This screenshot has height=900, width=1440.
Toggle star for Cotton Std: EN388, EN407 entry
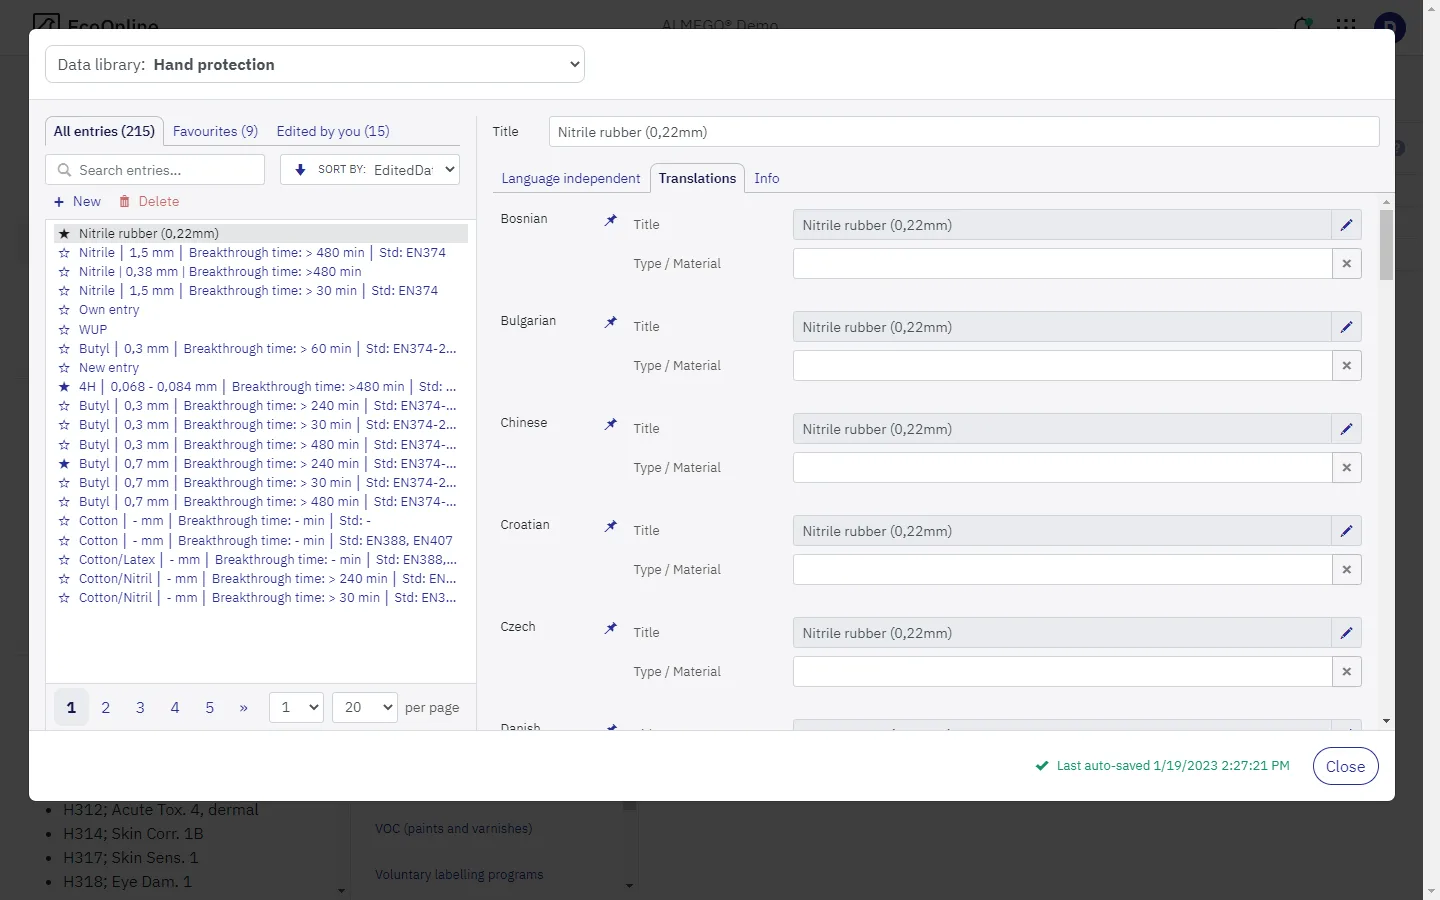pos(64,541)
